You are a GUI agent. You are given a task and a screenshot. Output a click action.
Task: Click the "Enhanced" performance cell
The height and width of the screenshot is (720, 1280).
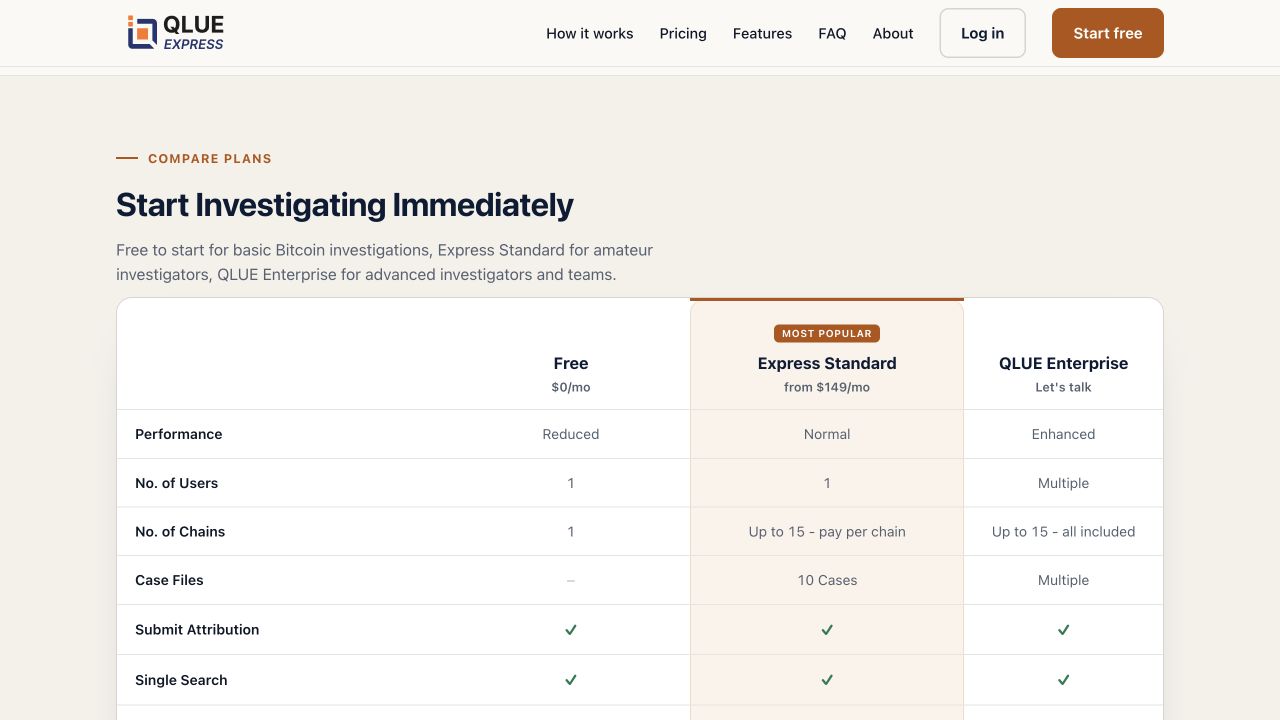[x=1063, y=434]
